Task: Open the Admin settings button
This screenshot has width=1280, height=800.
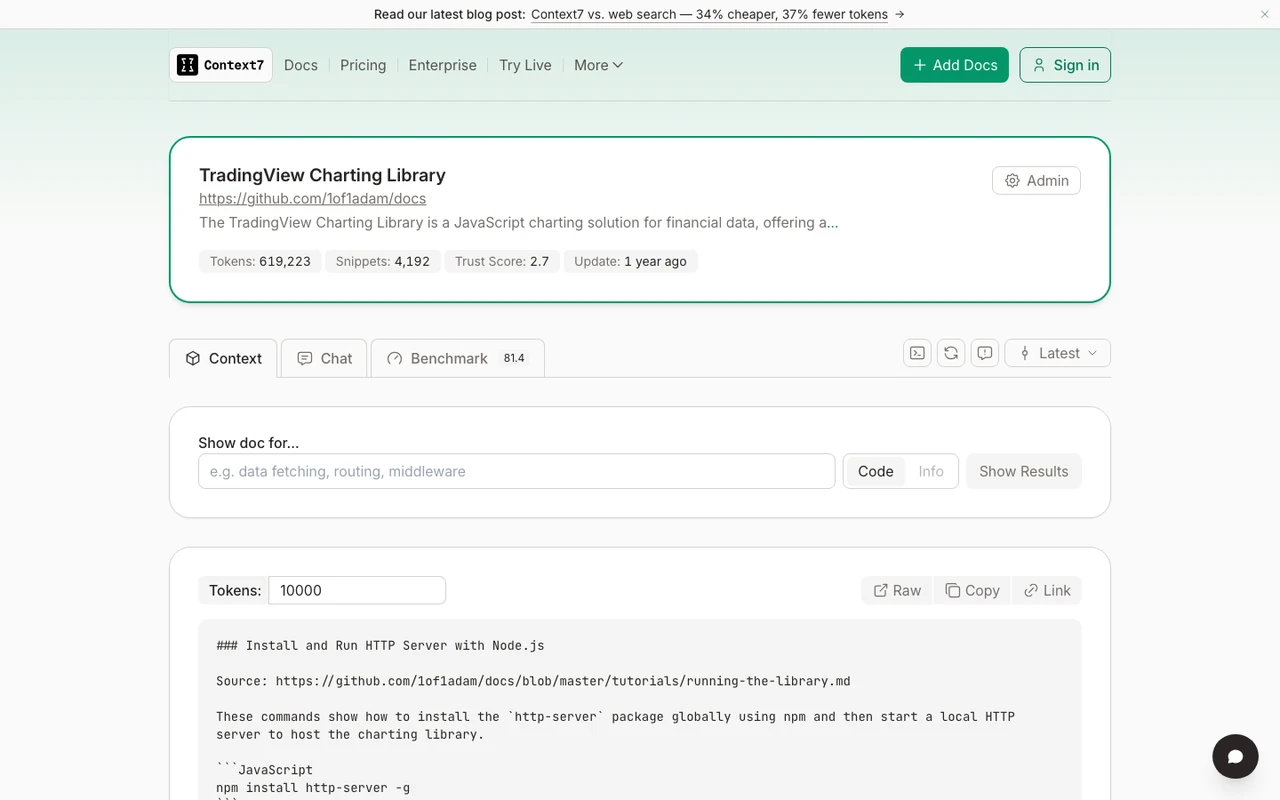Action: tap(1036, 180)
